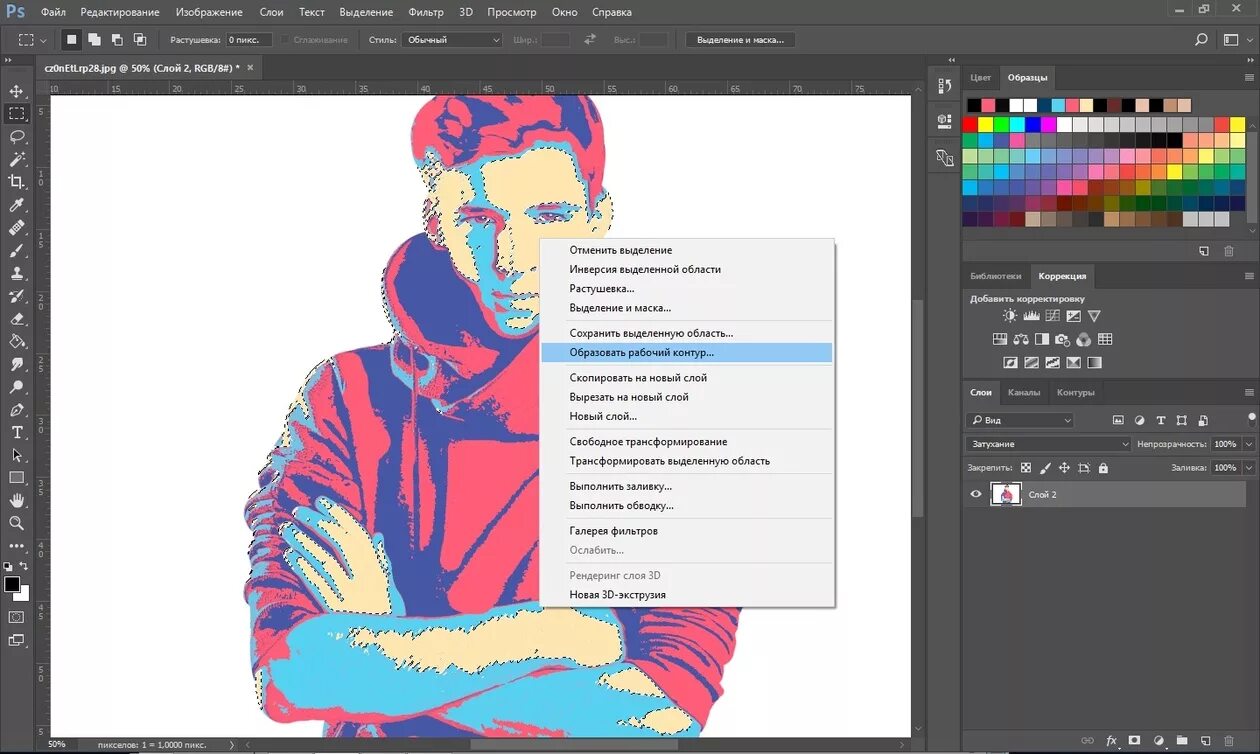
Task: Swap foreground and background colors
Action: coord(23,567)
